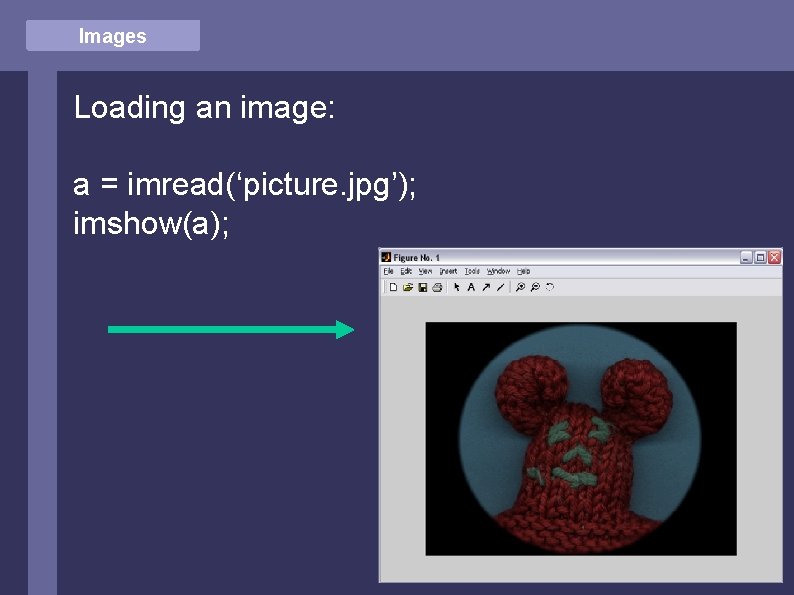The height and width of the screenshot is (595, 794).
Task: Click the Open File folder icon
Action: click(x=408, y=287)
